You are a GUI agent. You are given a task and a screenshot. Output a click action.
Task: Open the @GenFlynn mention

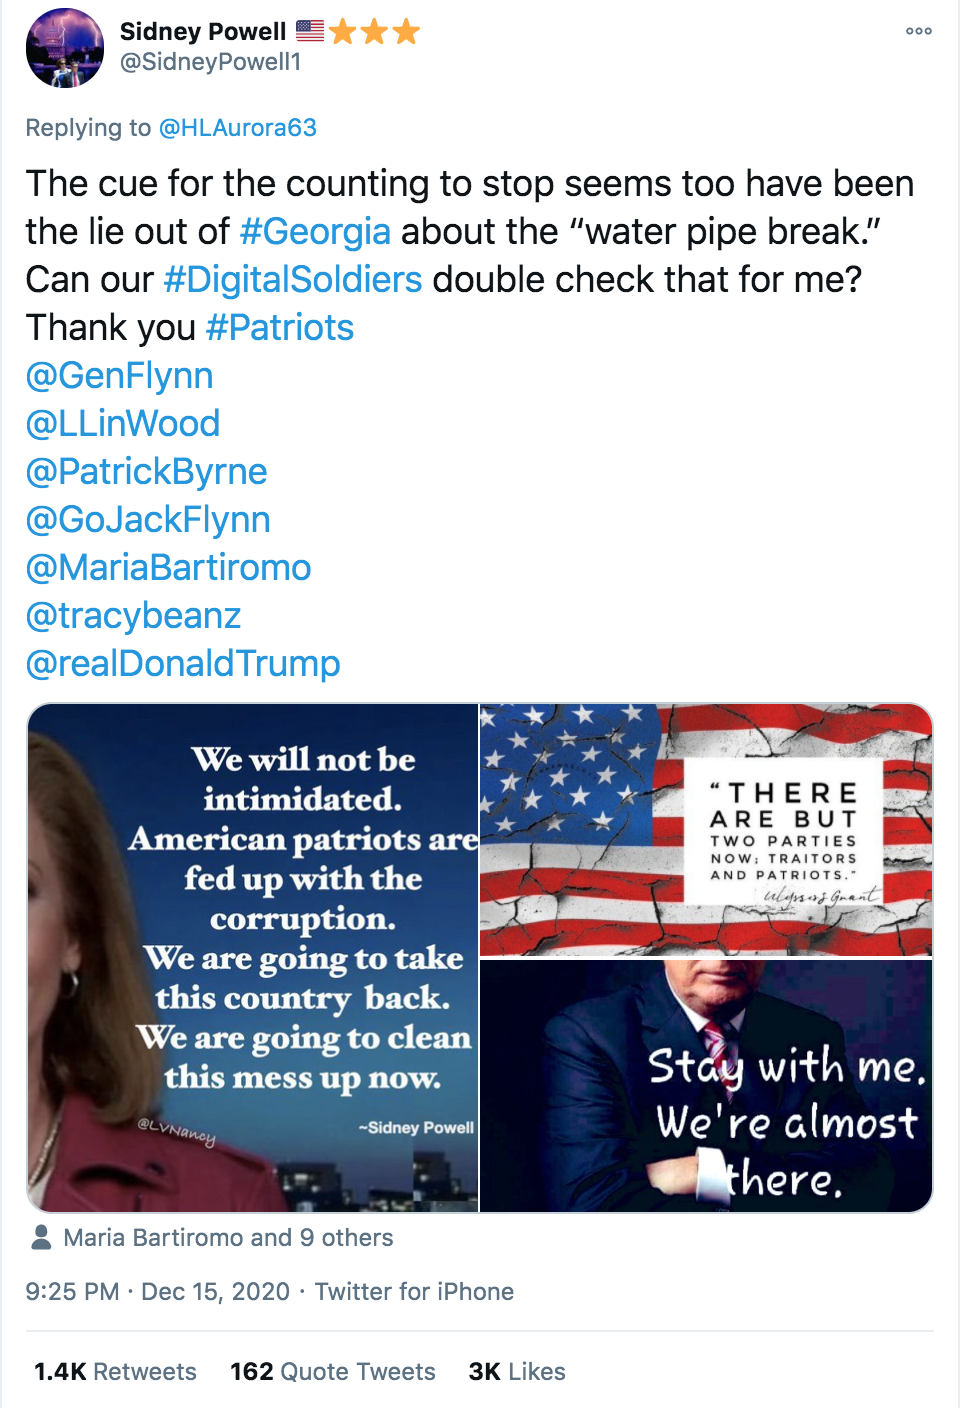point(119,376)
